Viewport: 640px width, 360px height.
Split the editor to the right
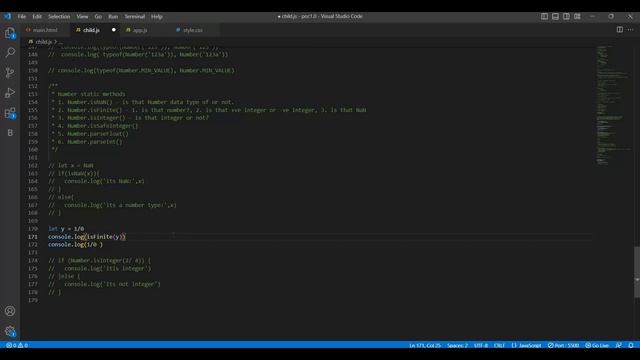pos(620,30)
